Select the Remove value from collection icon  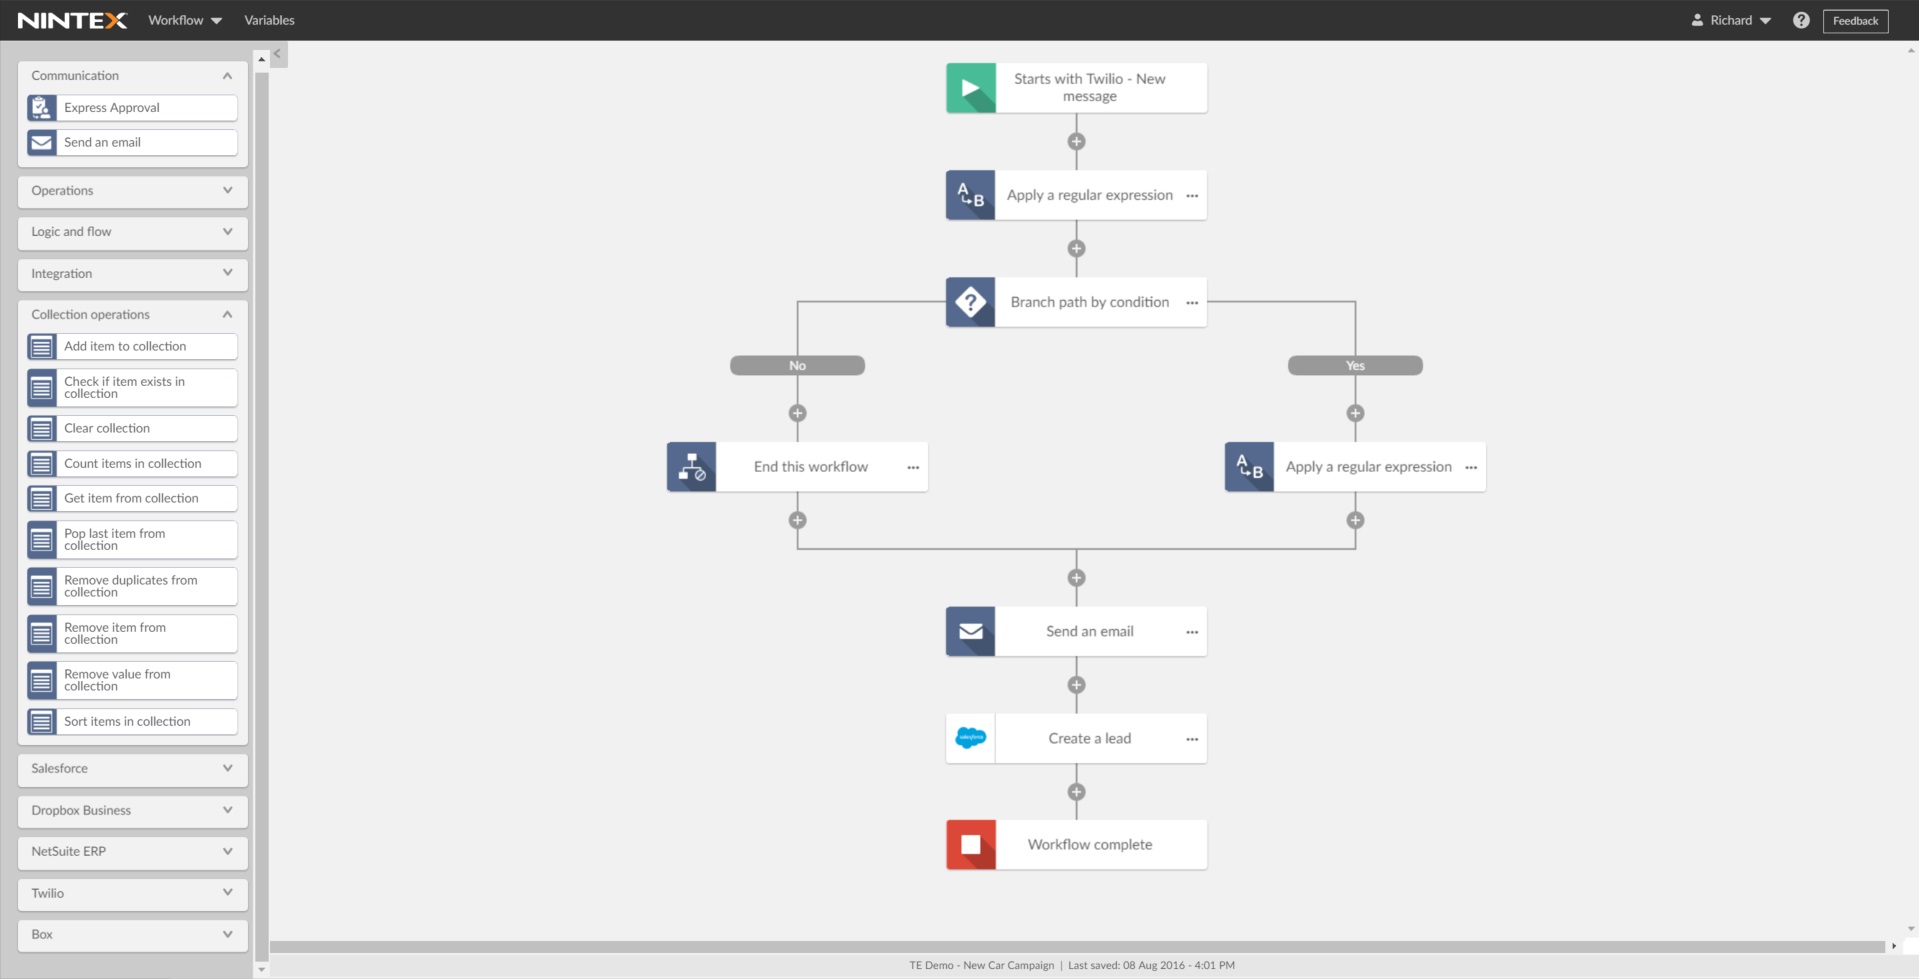(42, 681)
